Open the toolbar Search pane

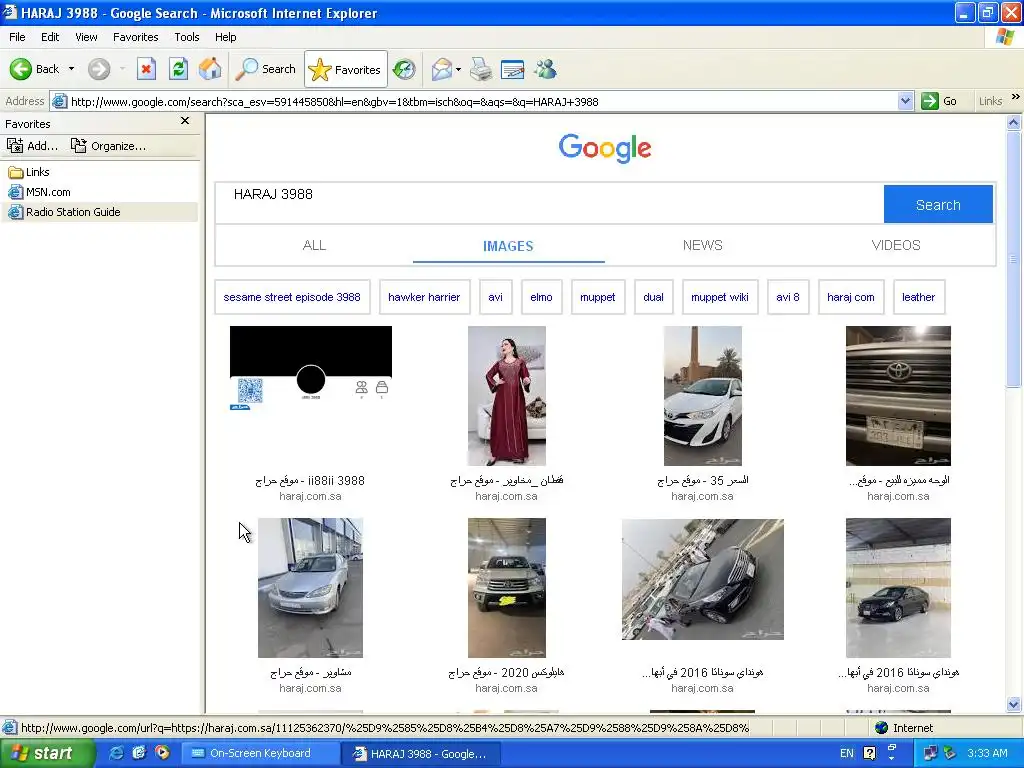[266, 69]
